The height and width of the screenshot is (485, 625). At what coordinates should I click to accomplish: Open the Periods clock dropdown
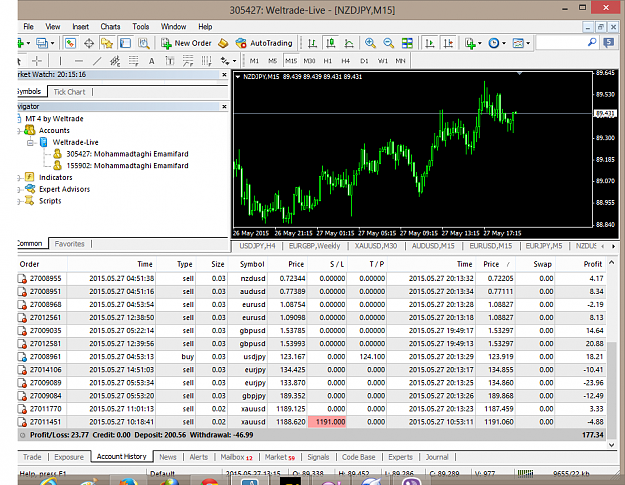coord(497,43)
